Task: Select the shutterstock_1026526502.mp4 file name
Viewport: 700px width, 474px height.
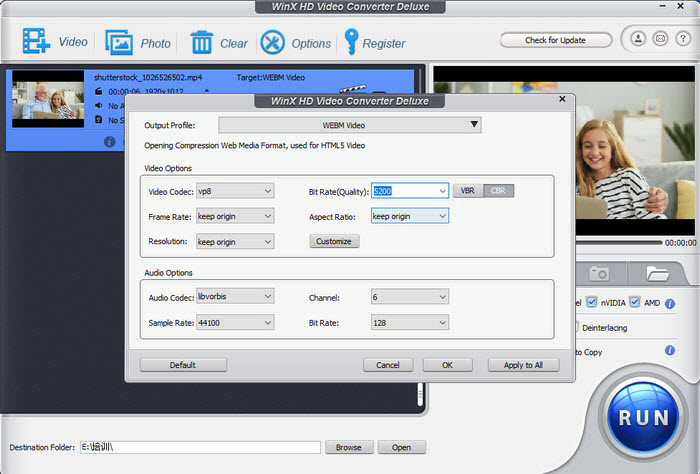Action: (148, 77)
